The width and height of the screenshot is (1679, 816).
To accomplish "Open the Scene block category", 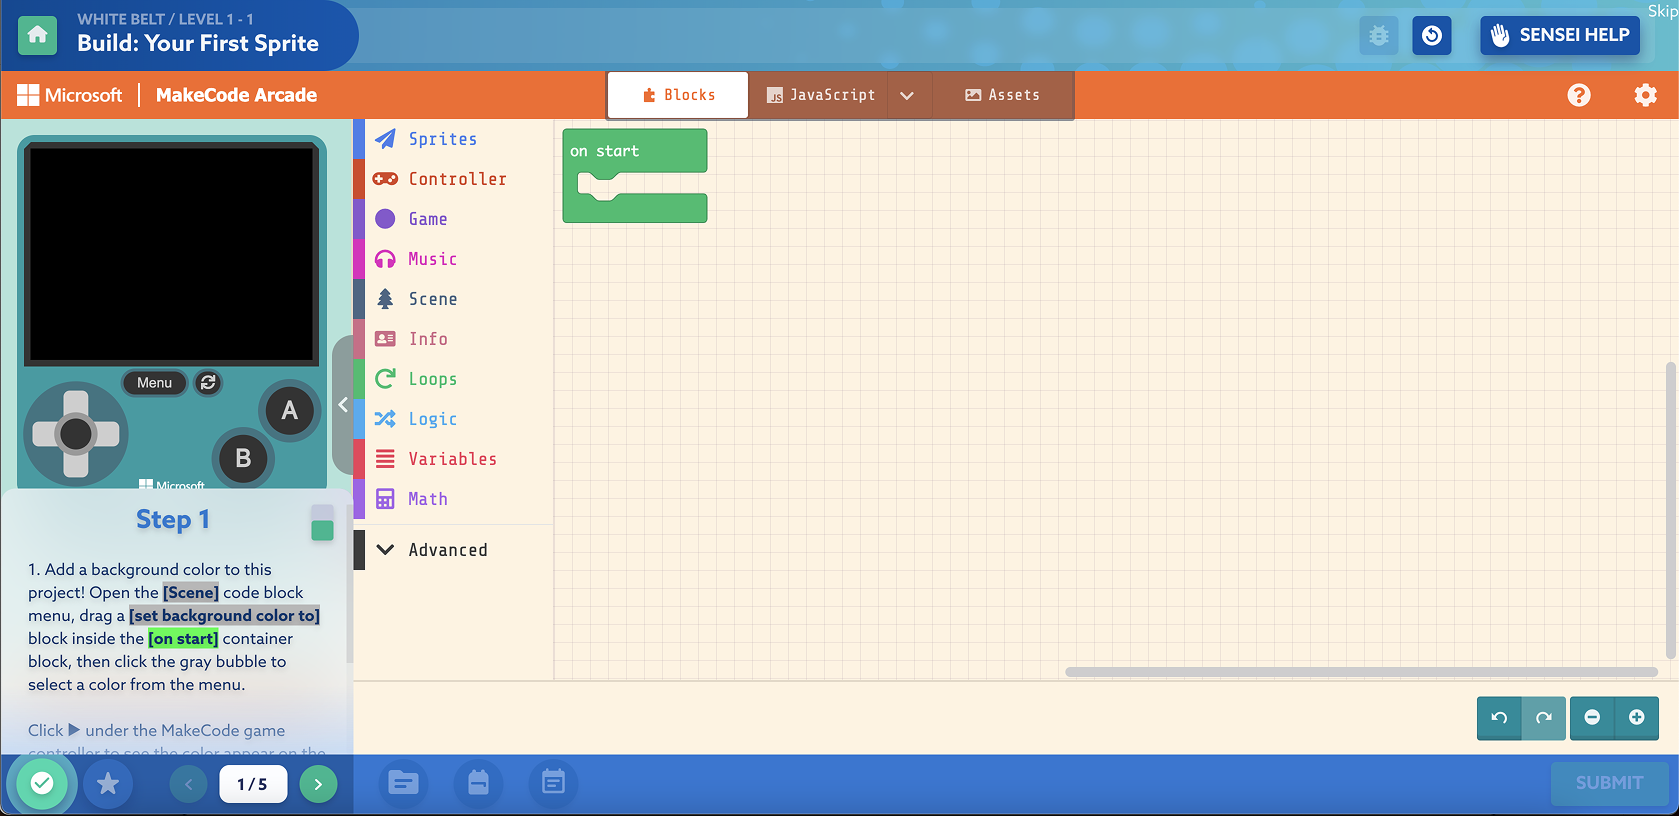I will click(454, 299).
